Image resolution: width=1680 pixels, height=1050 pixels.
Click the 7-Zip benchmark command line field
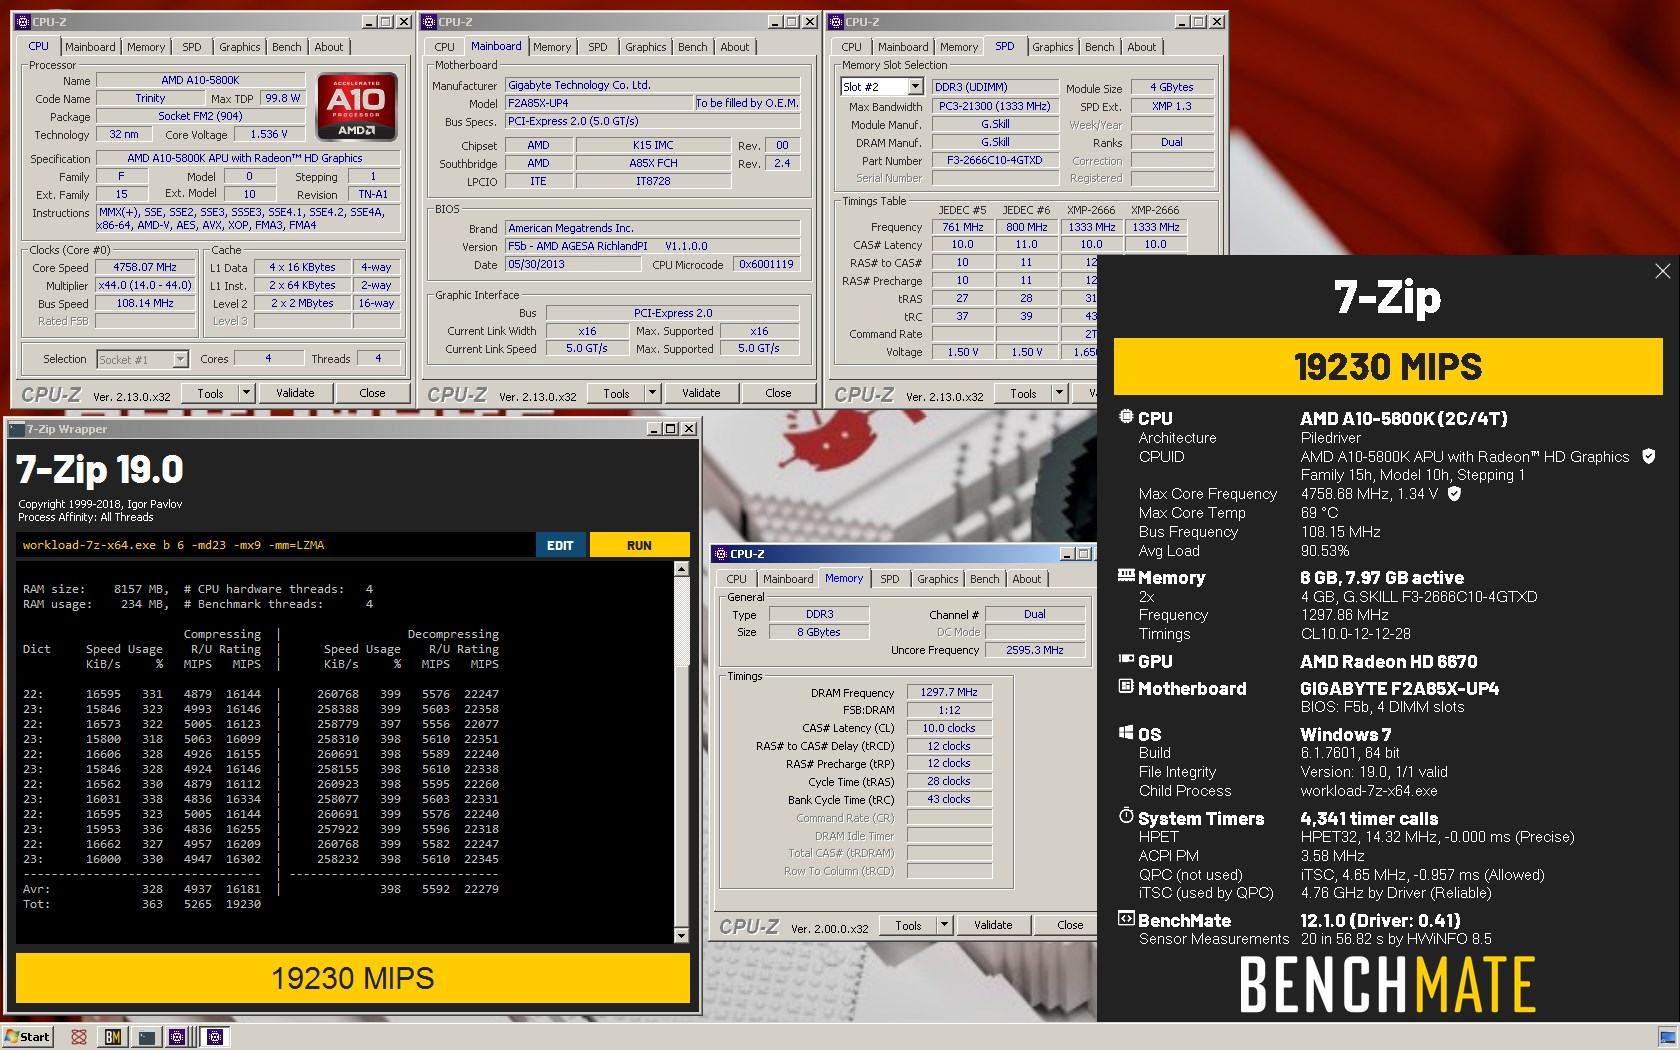(x=276, y=545)
